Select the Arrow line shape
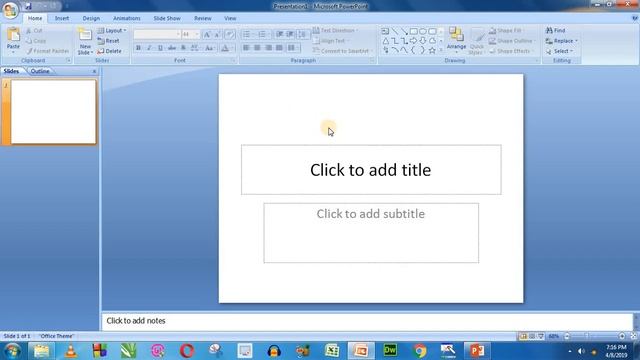 pos(404,31)
